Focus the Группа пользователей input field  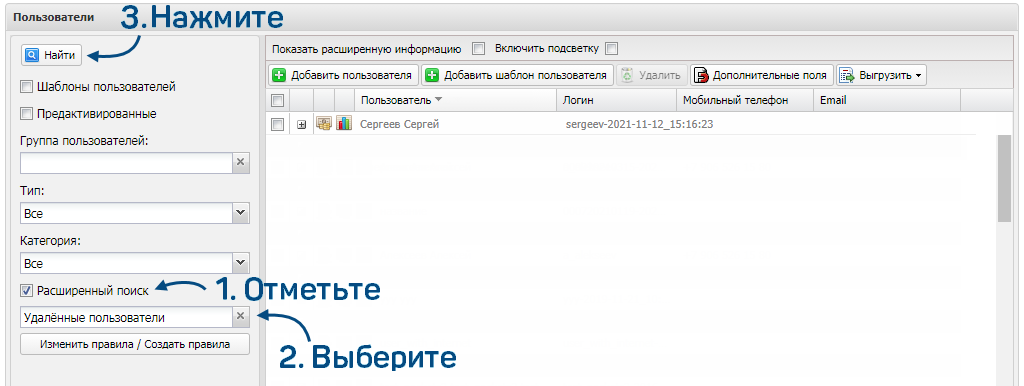point(126,163)
